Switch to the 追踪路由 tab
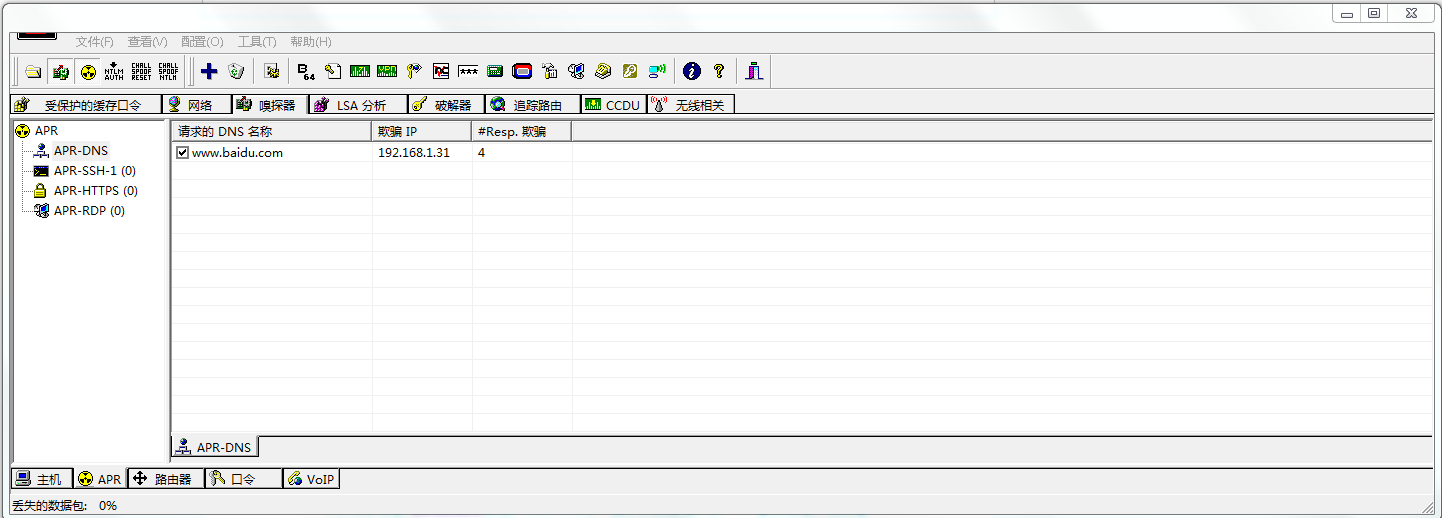The height and width of the screenshot is (518, 1442). (x=532, y=104)
